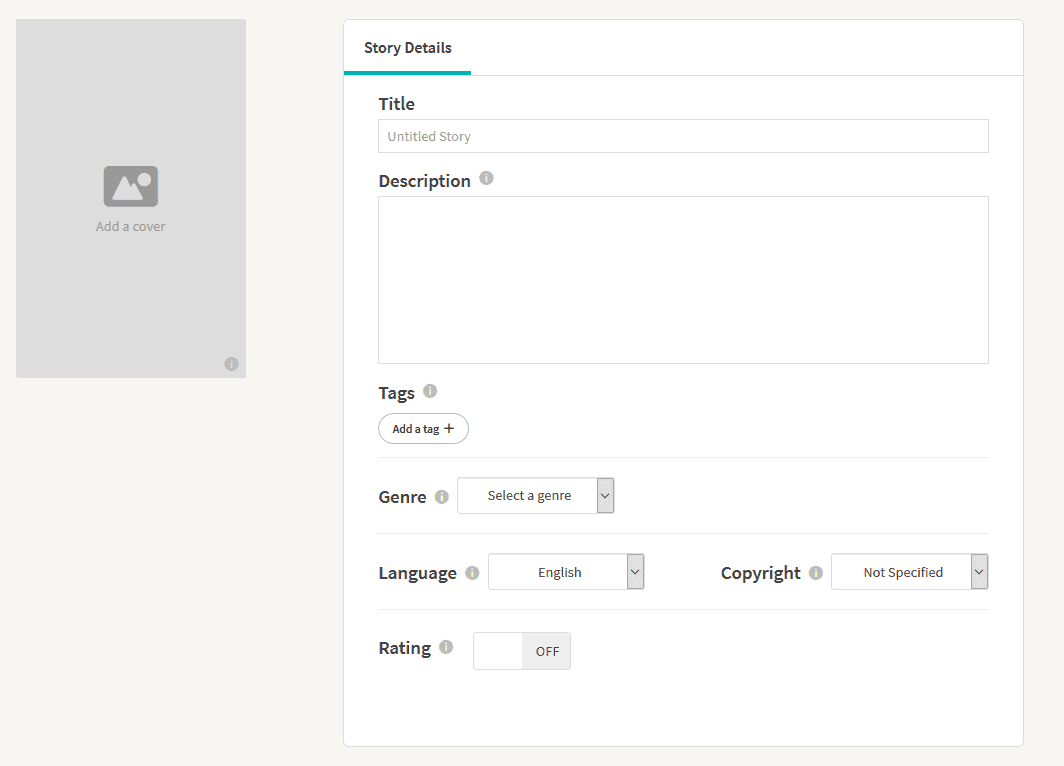This screenshot has width=1064, height=766.
Task: Click inside the Description text area
Action: pos(683,280)
